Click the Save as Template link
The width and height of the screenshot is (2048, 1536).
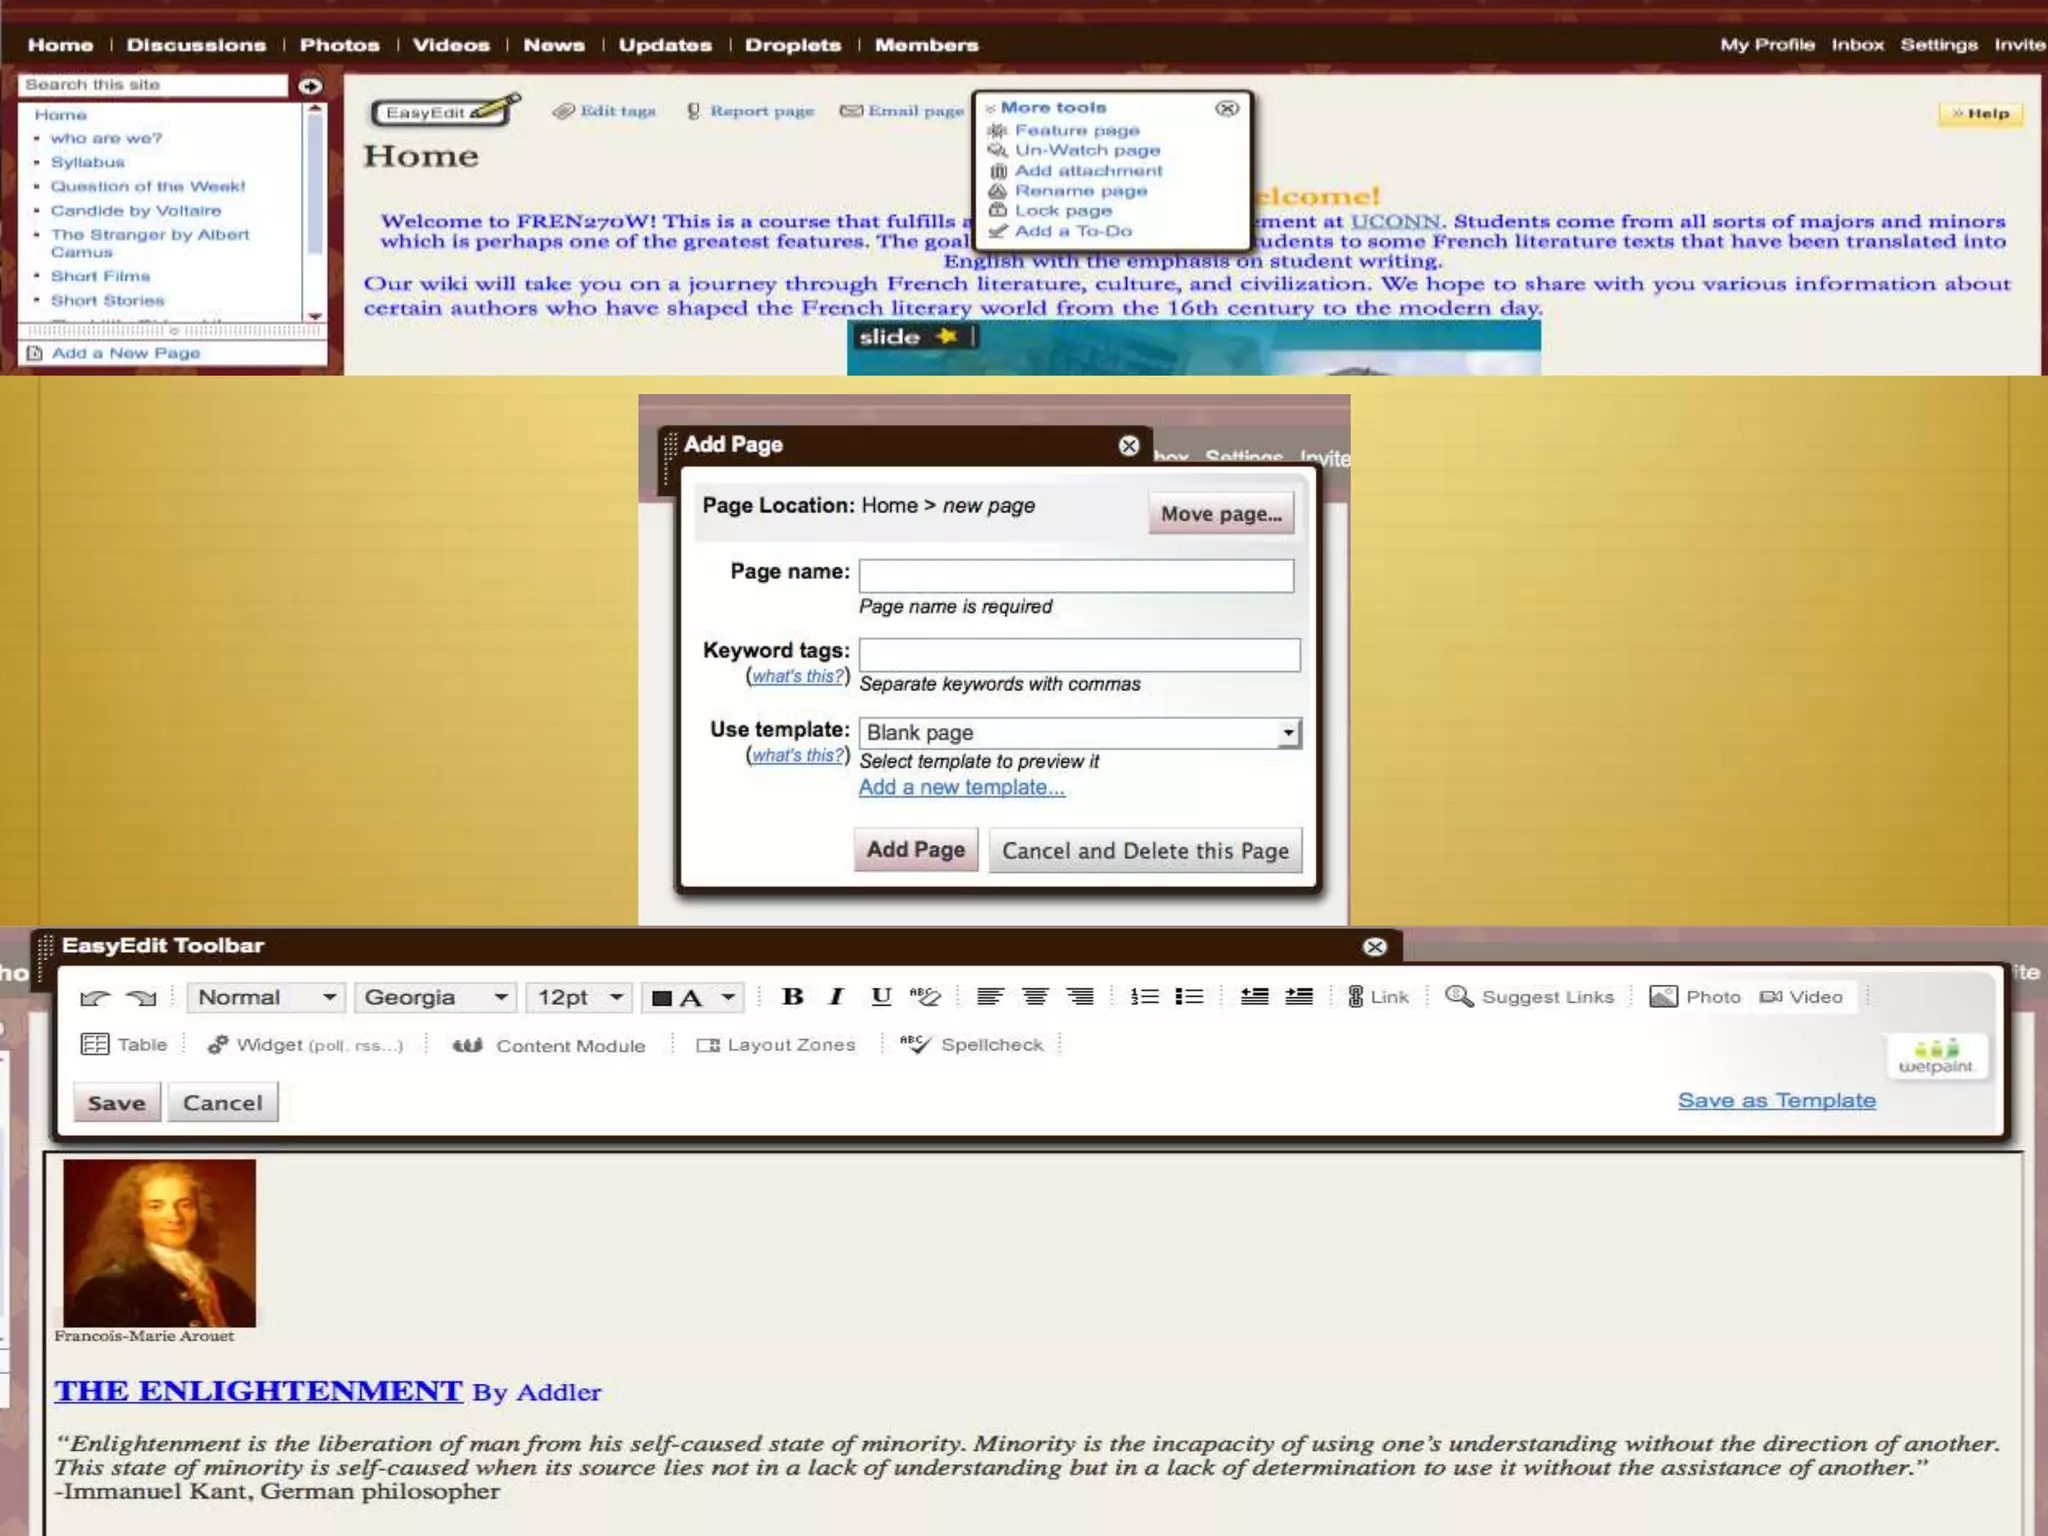[1776, 1100]
